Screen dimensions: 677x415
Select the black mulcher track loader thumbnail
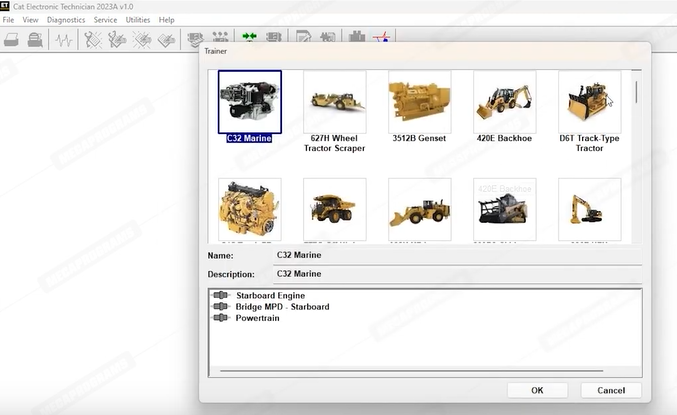point(505,209)
